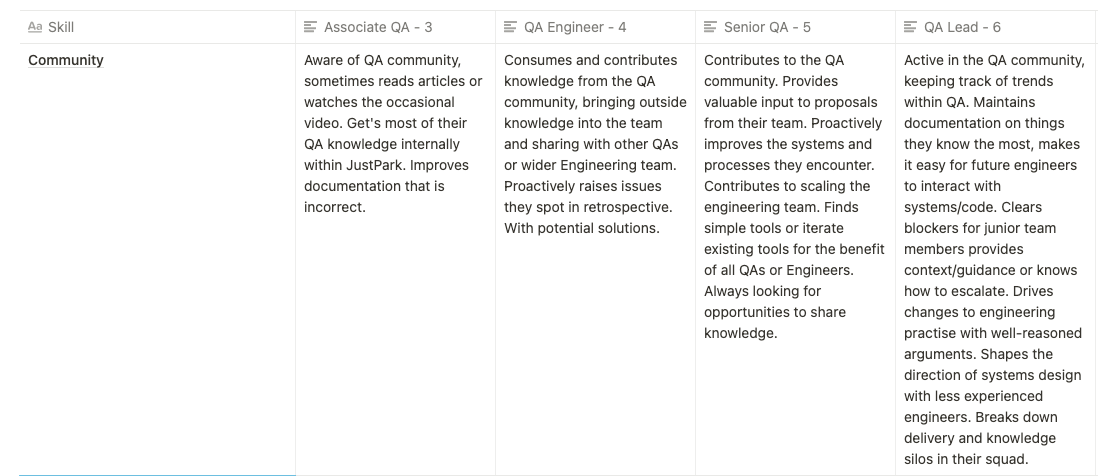The image size is (1098, 476).
Task: Click the text-property icon beside Senior QA - 5
Action: click(x=711, y=28)
